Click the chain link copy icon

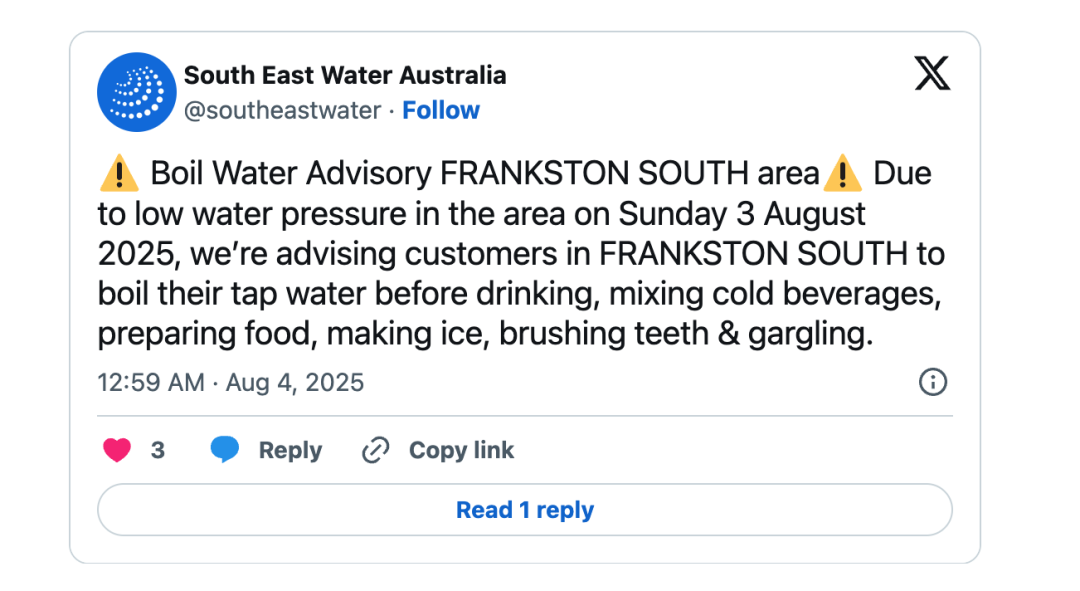coord(375,450)
